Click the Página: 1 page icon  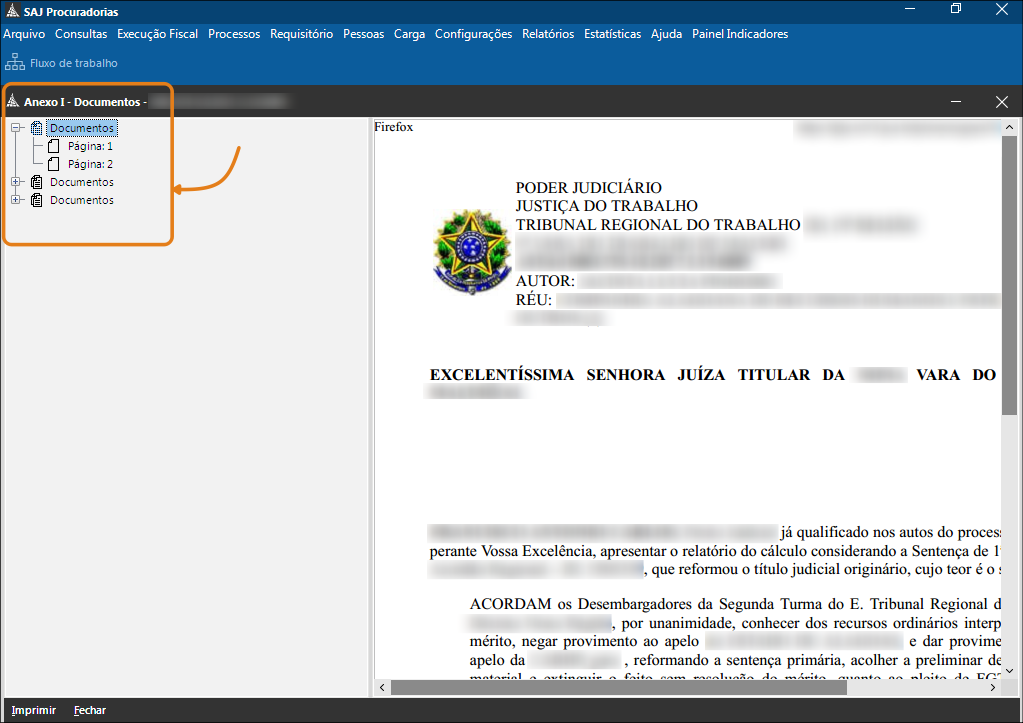[54, 146]
